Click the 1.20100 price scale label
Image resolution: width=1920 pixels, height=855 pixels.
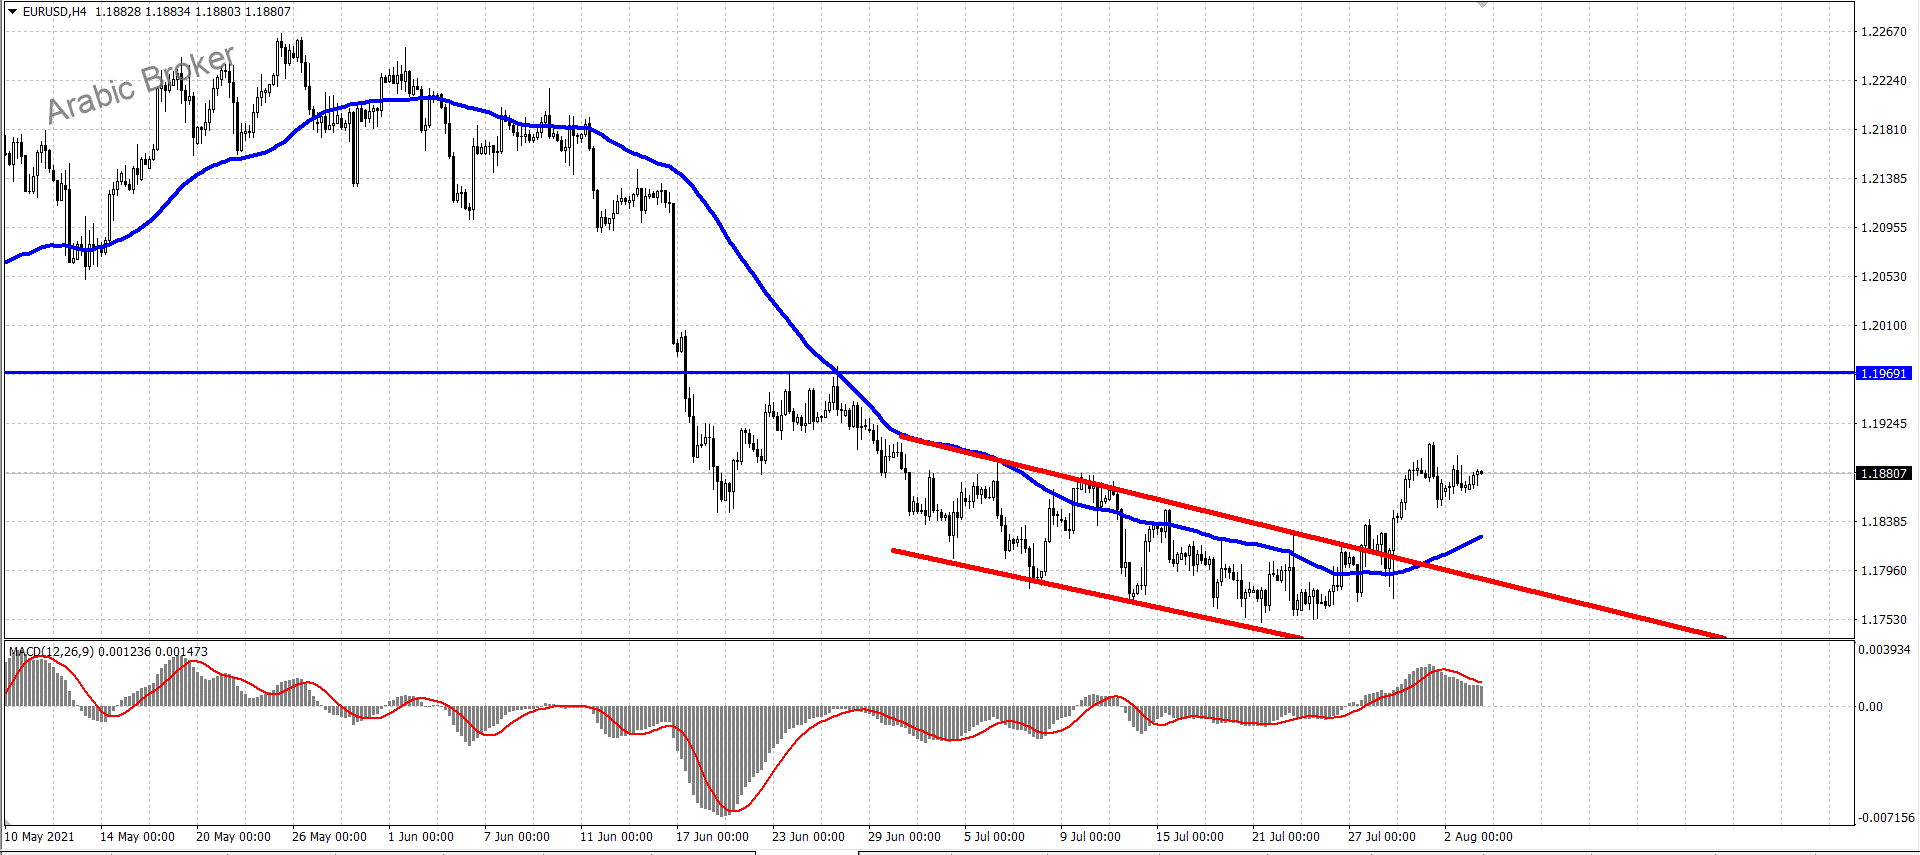click(x=1883, y=326)
